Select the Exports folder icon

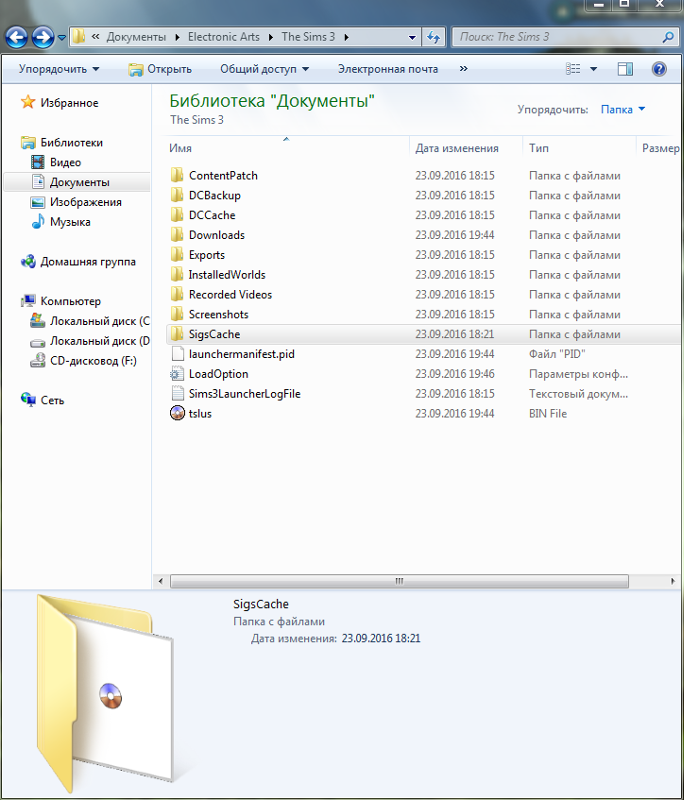177,255
